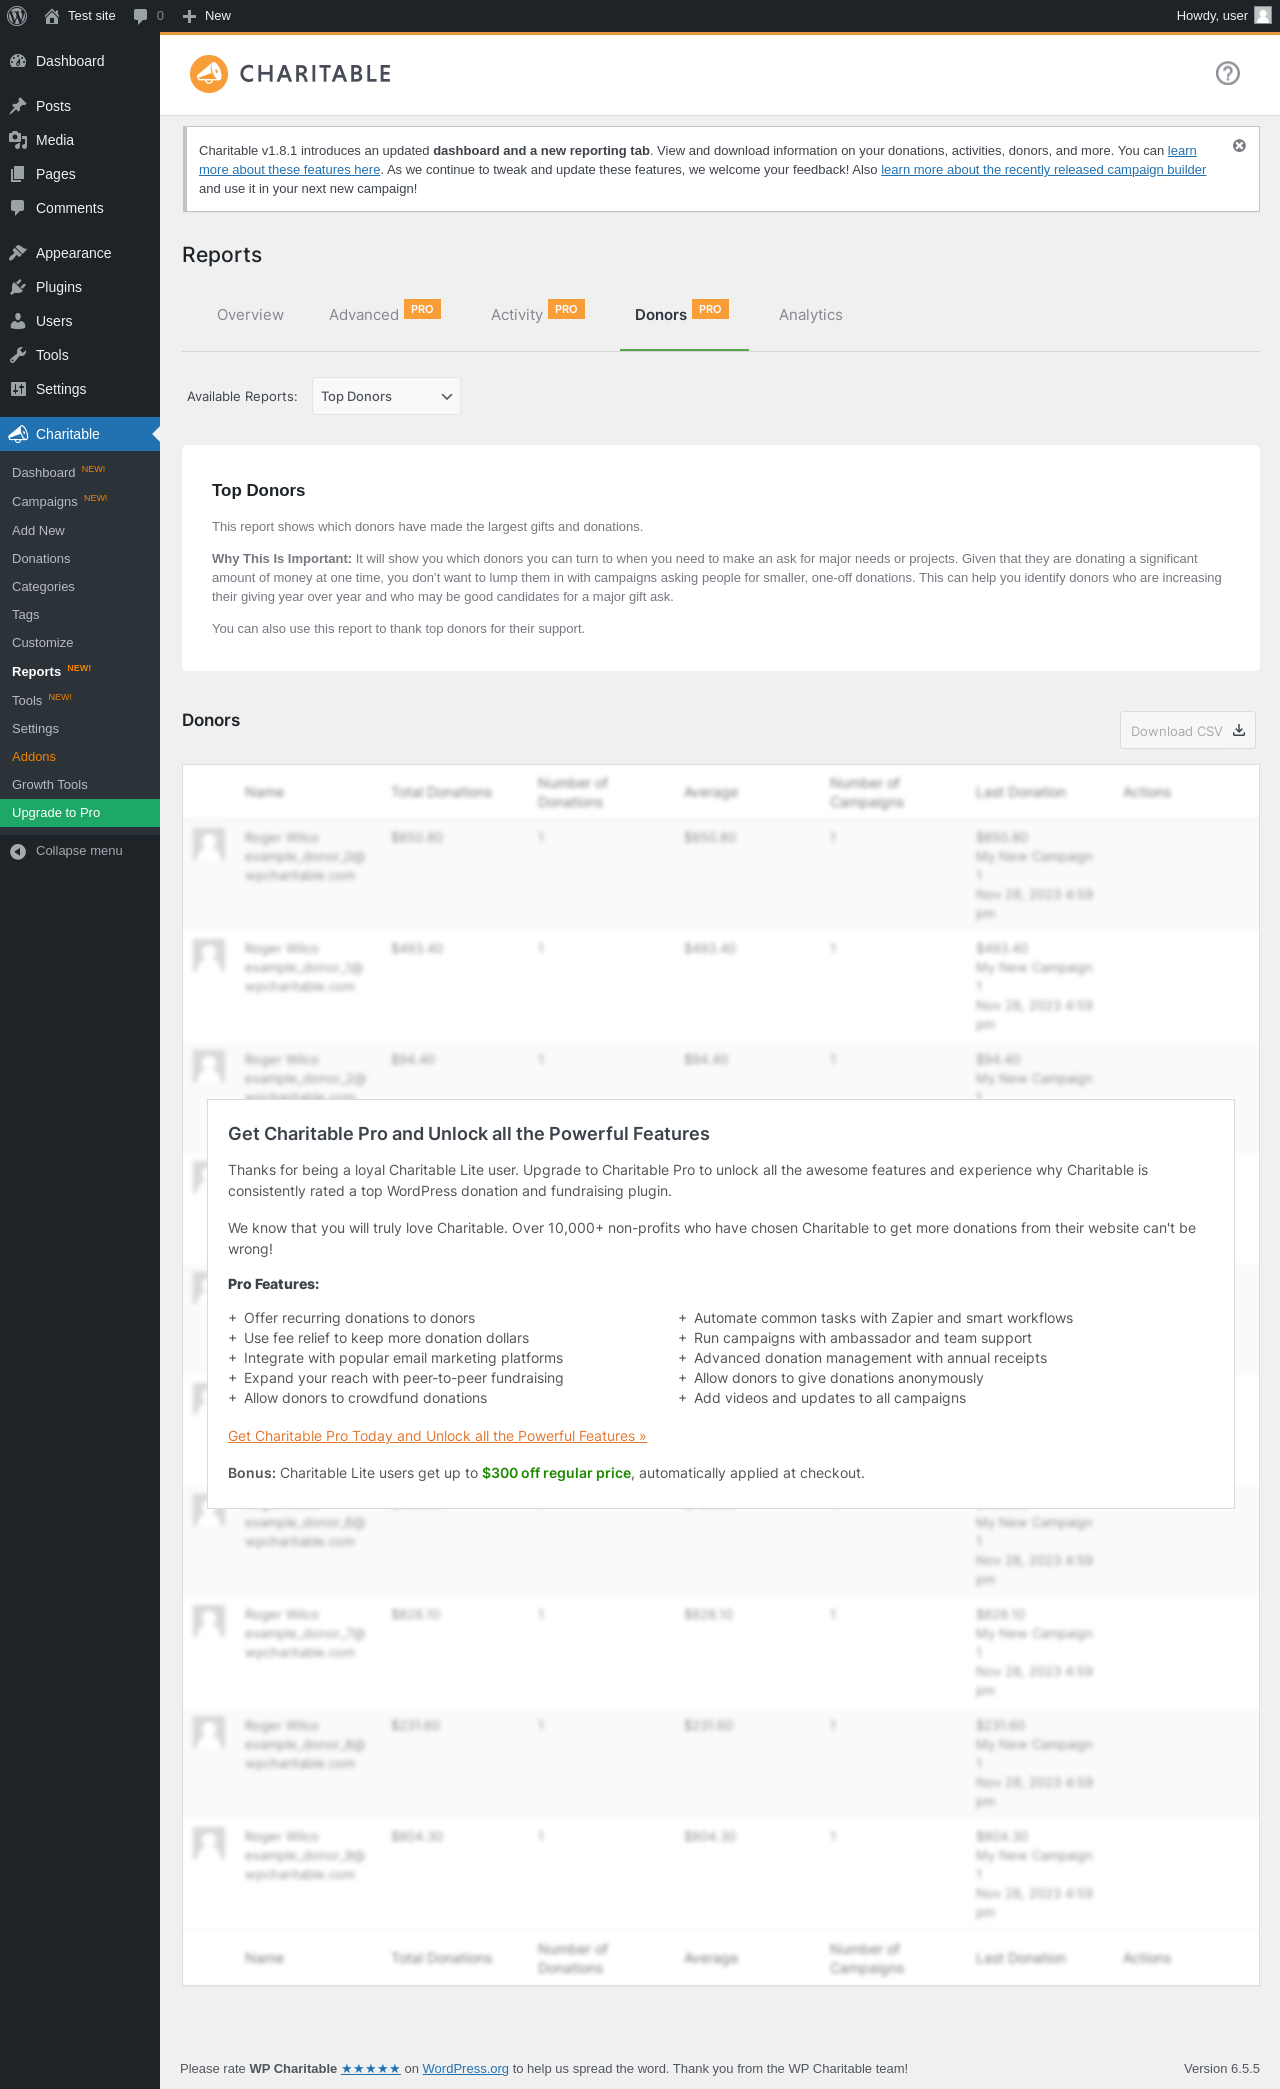Click Version 6.5.5 text in footer
The width and height of the screenshot is (1280, 2089).
tap(1221, 2068)
